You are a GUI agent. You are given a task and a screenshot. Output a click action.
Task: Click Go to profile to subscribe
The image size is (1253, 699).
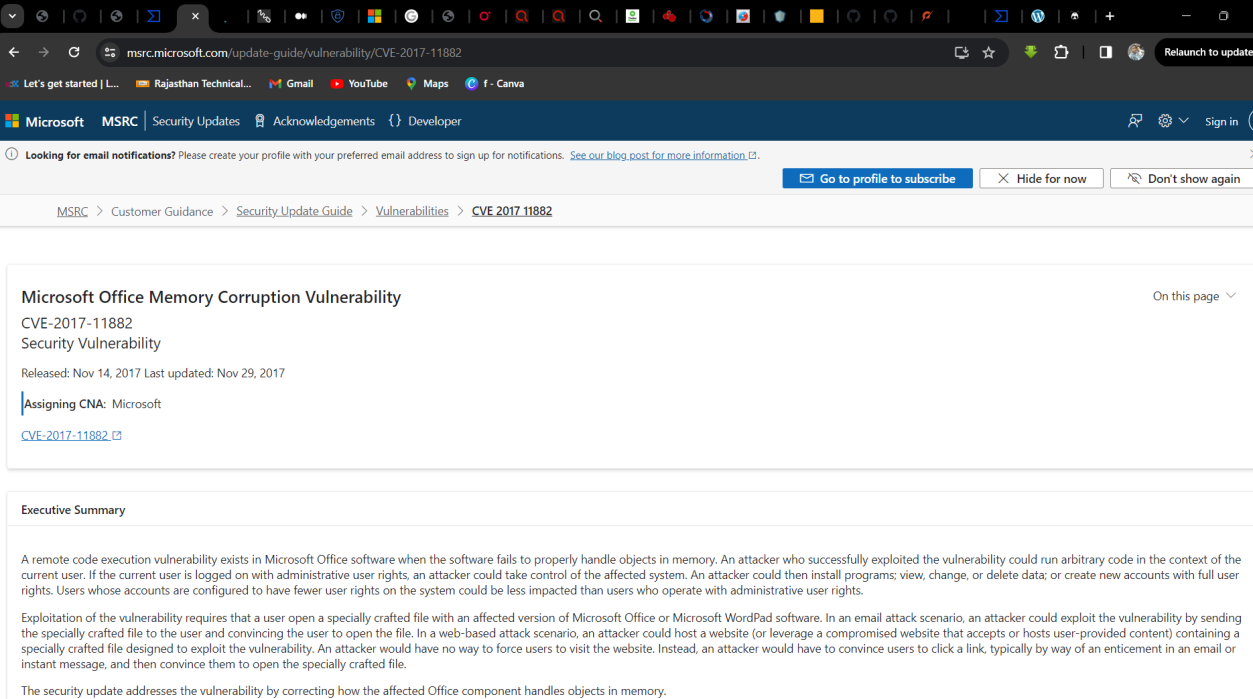[877, 178]
